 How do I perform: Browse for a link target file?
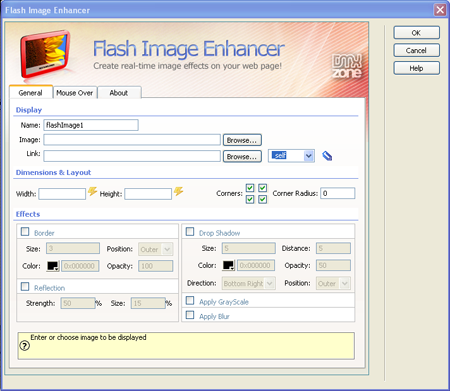[x=242, y=156]
